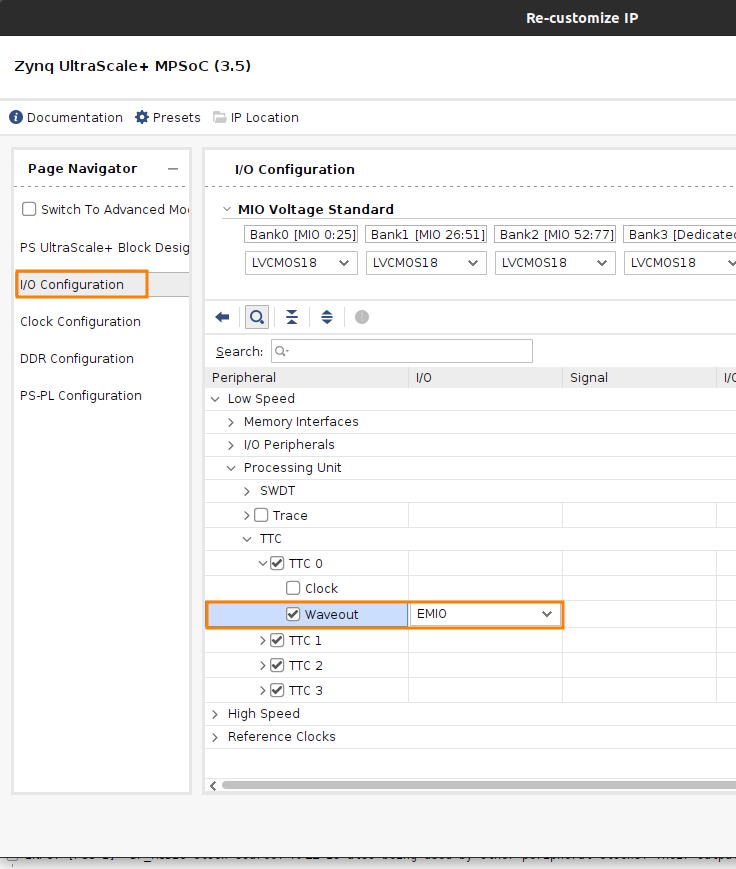Enable the Trace checkbox
This screenshot has width=736, height=869.
coord(261,515)
